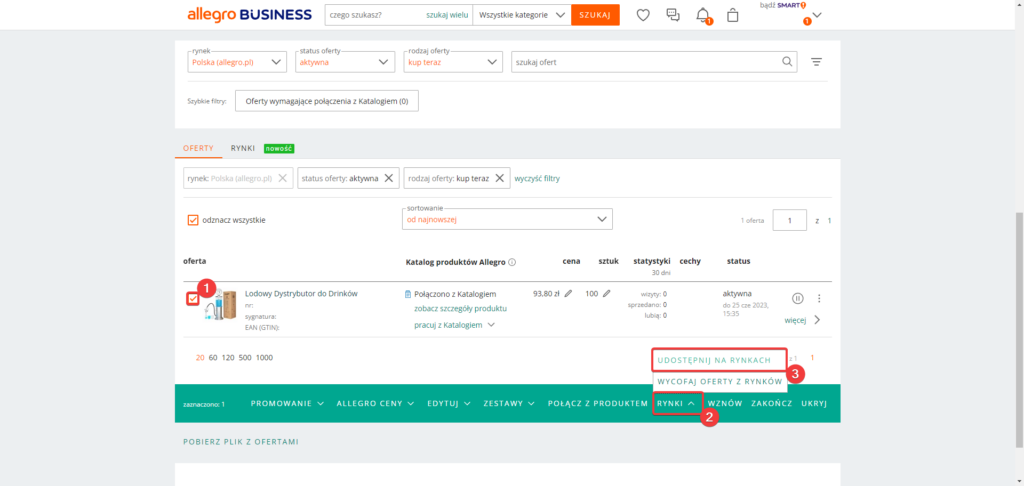This screenshot has height=486, width=1024.
Task: Open the status oferty dropdown
Action: 345,62
